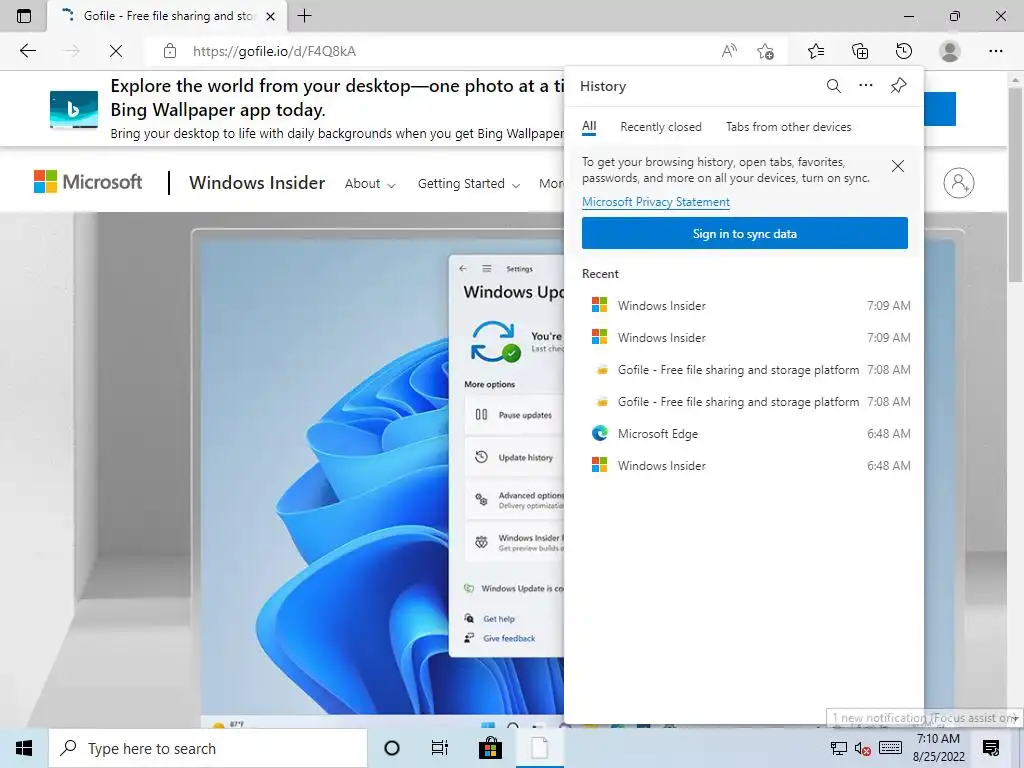The width and height of the screenshot is (1024, 768).
Task: Pin the History panel
Action: pyautogui.click(x=899, y=86)
